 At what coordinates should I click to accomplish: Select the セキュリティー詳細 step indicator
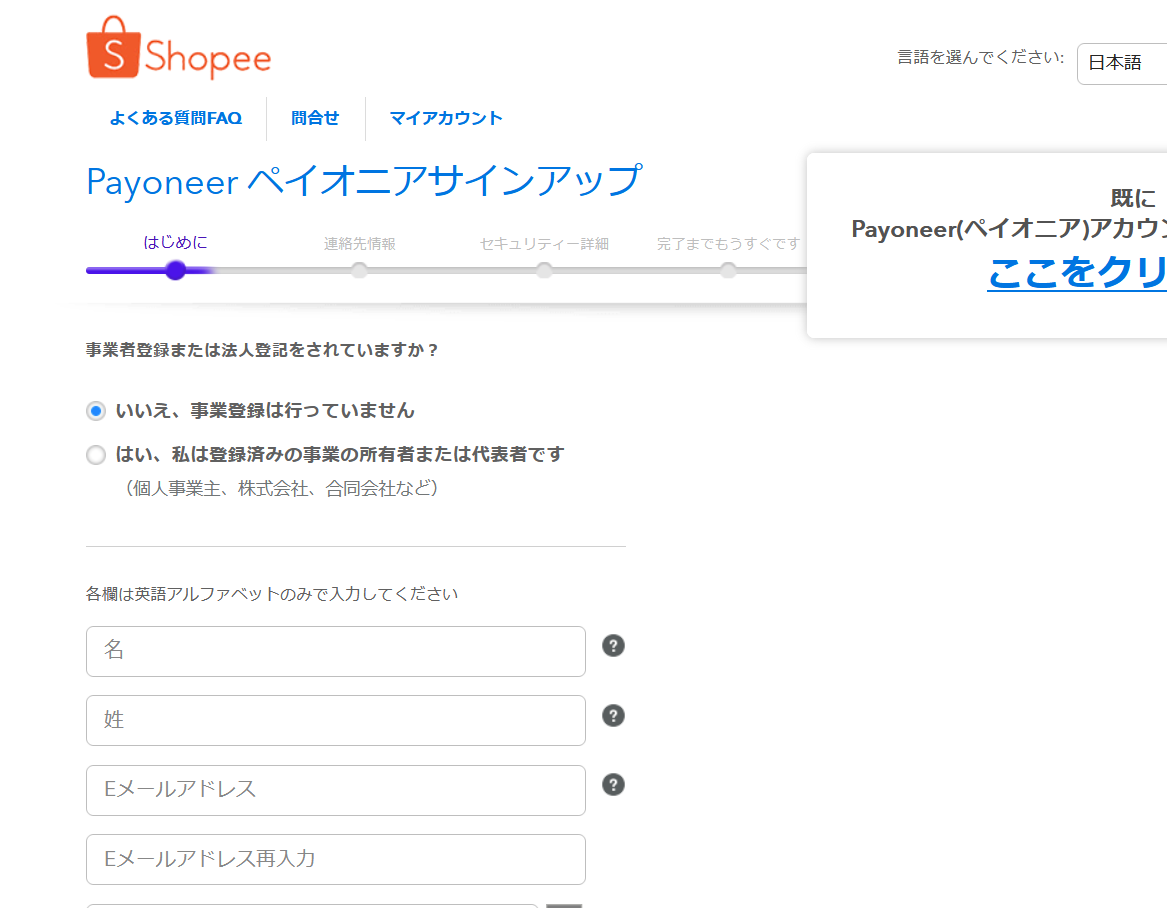544,270
